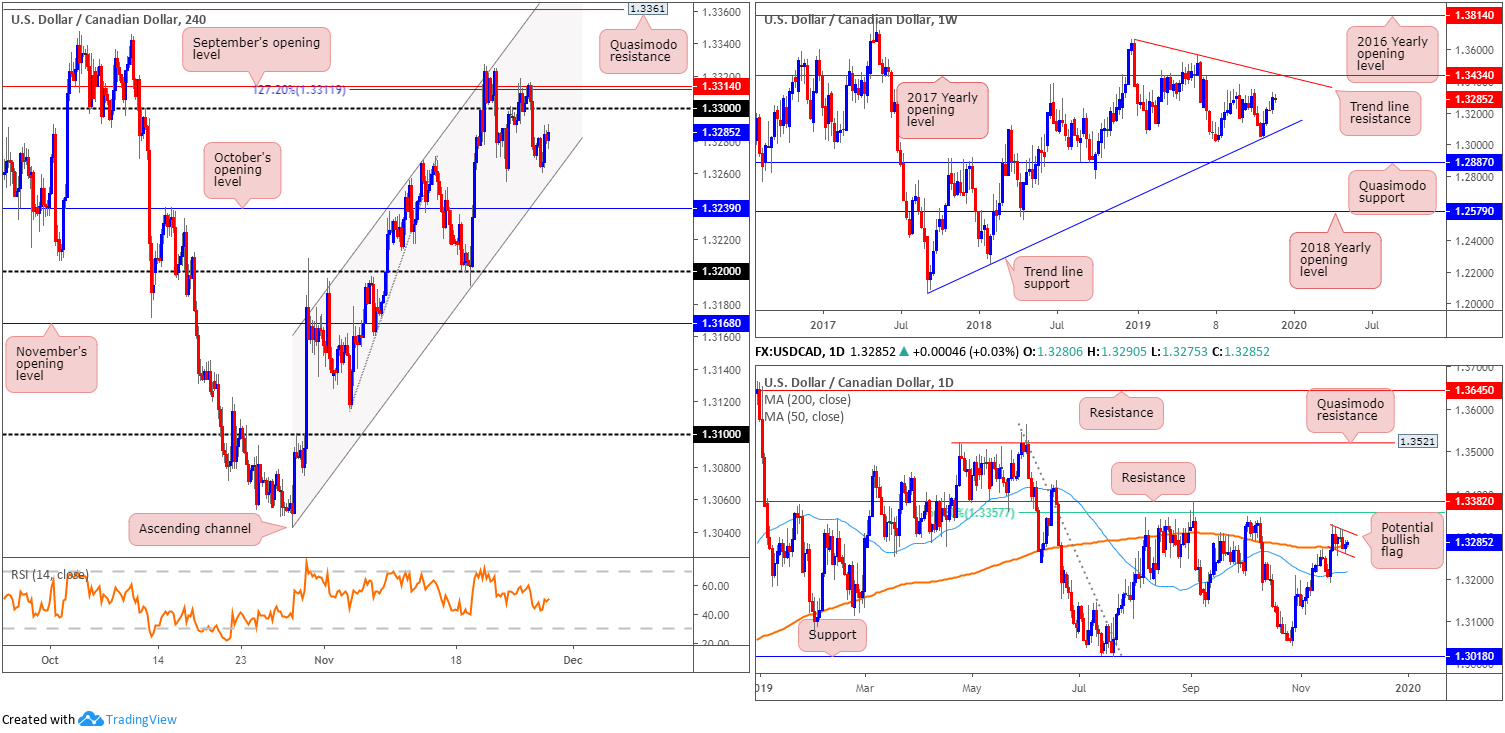Click the 'October's opening level' callout
1505x733 pixels.
coord(241,170)
